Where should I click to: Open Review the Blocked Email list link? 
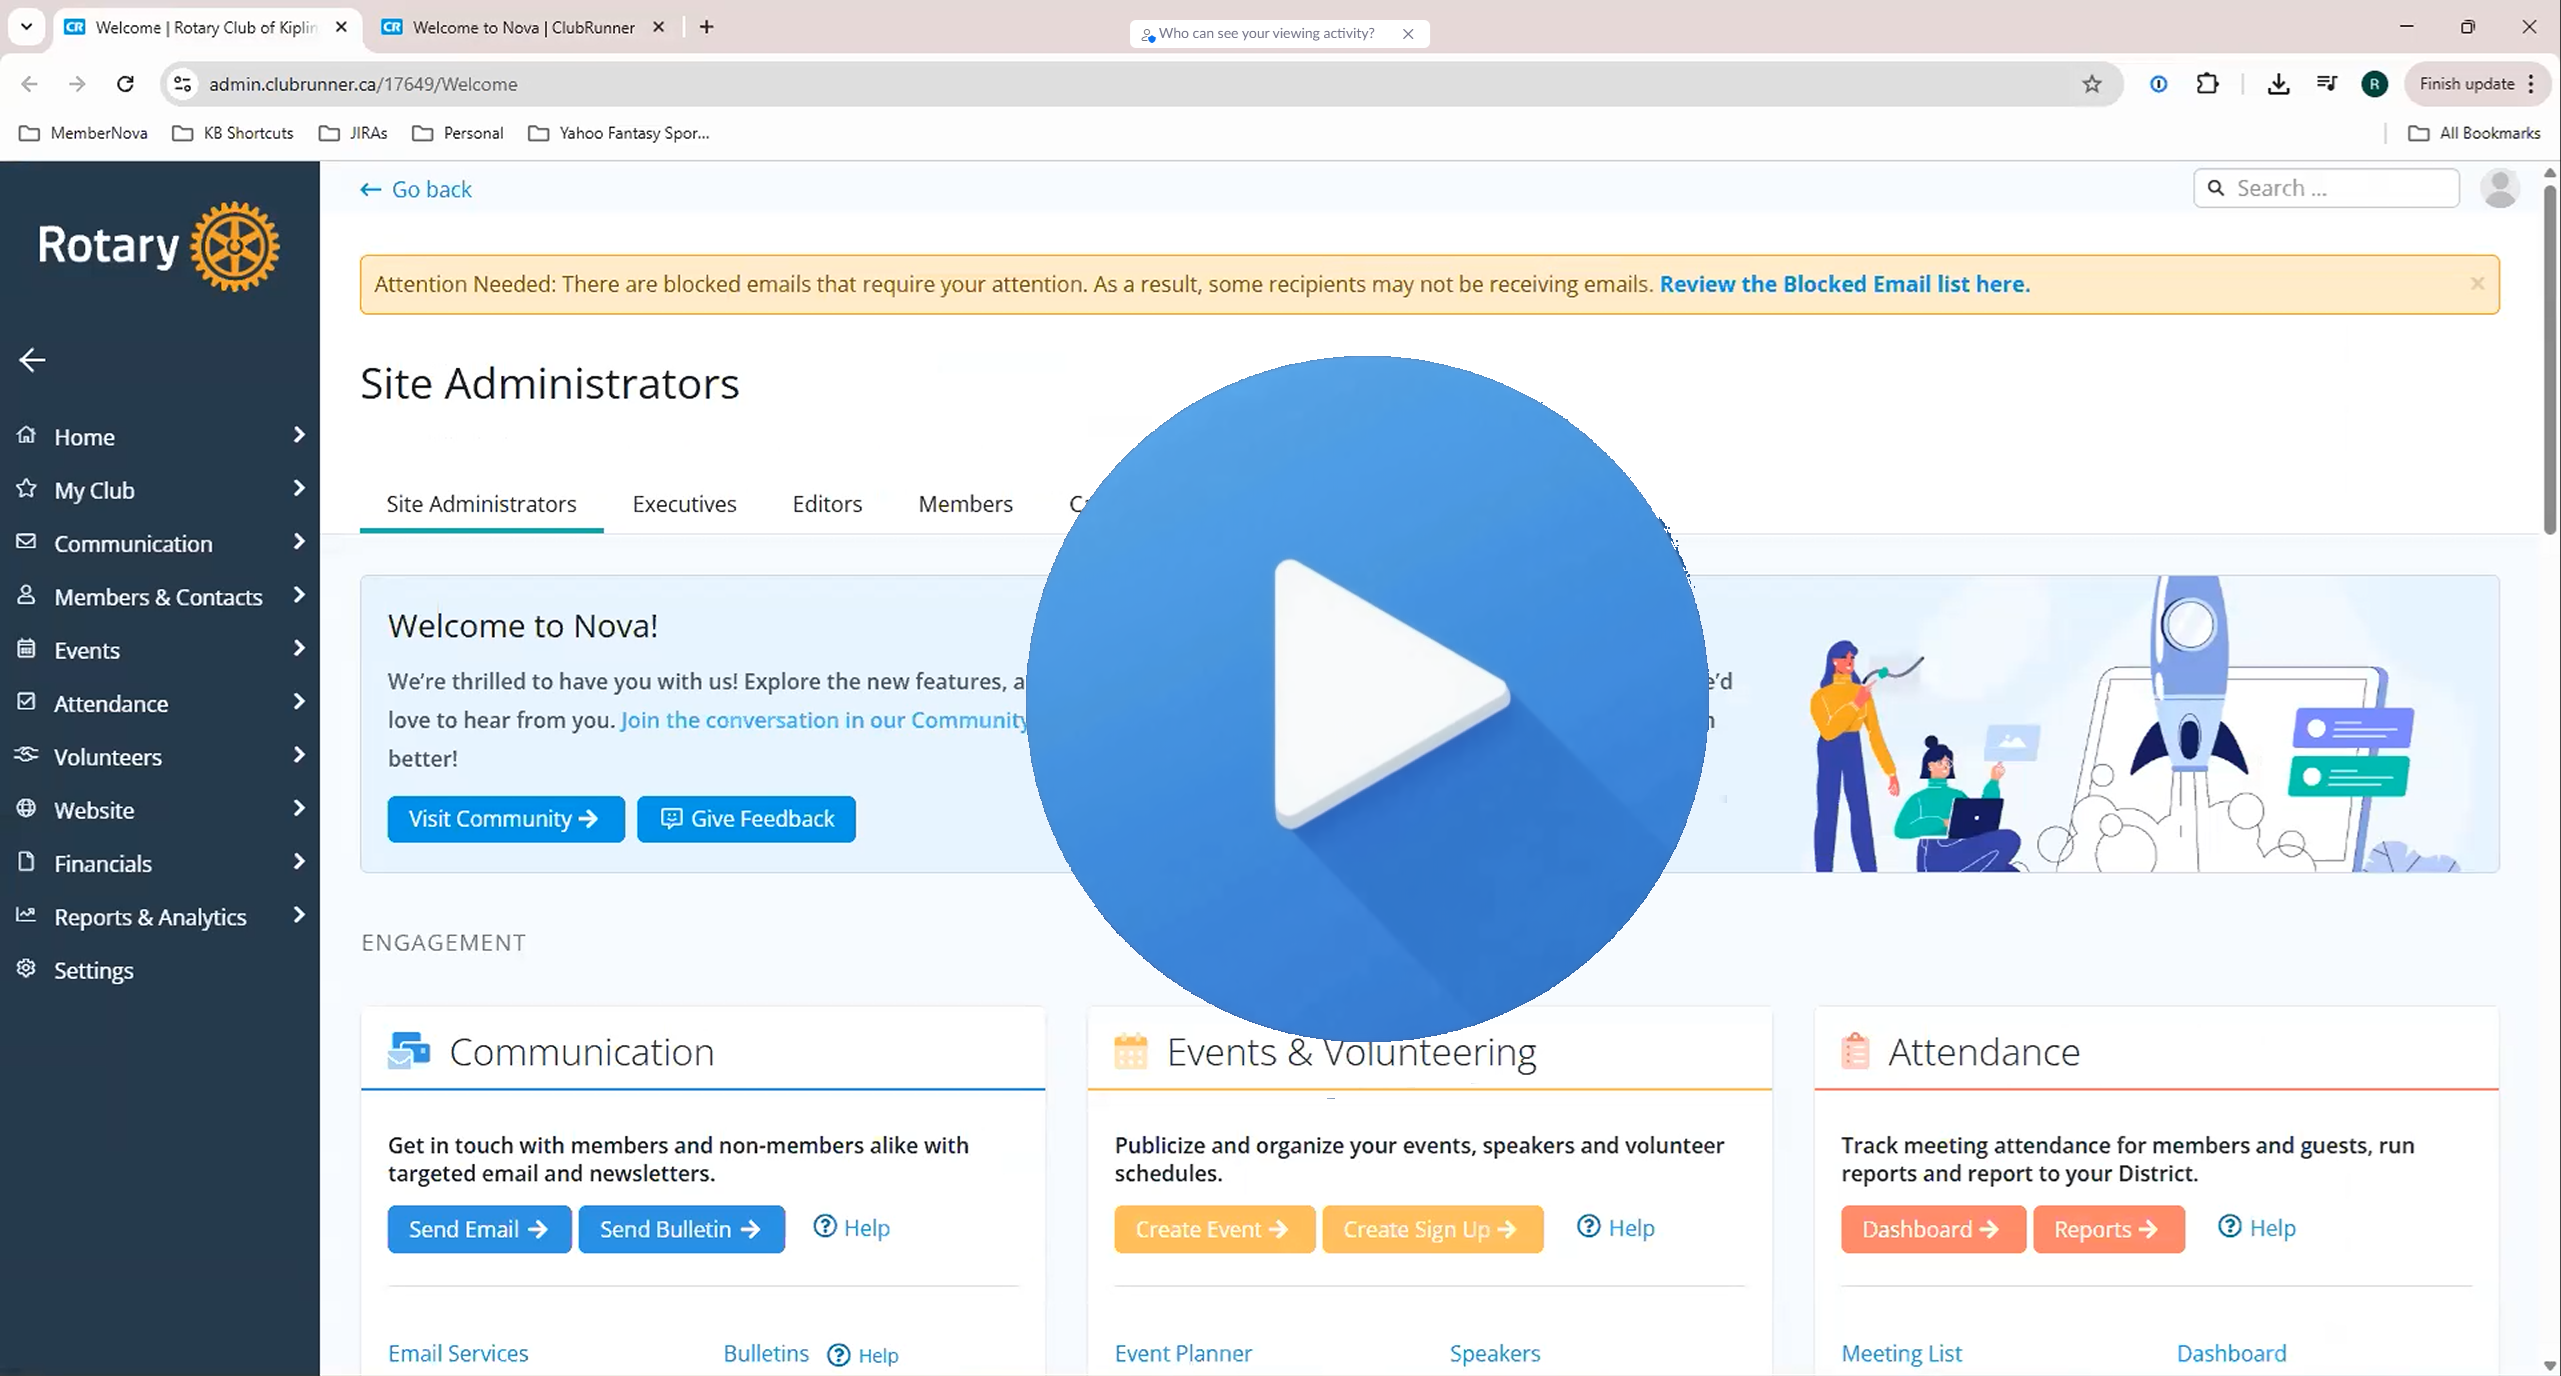[x=1844, y=284]
